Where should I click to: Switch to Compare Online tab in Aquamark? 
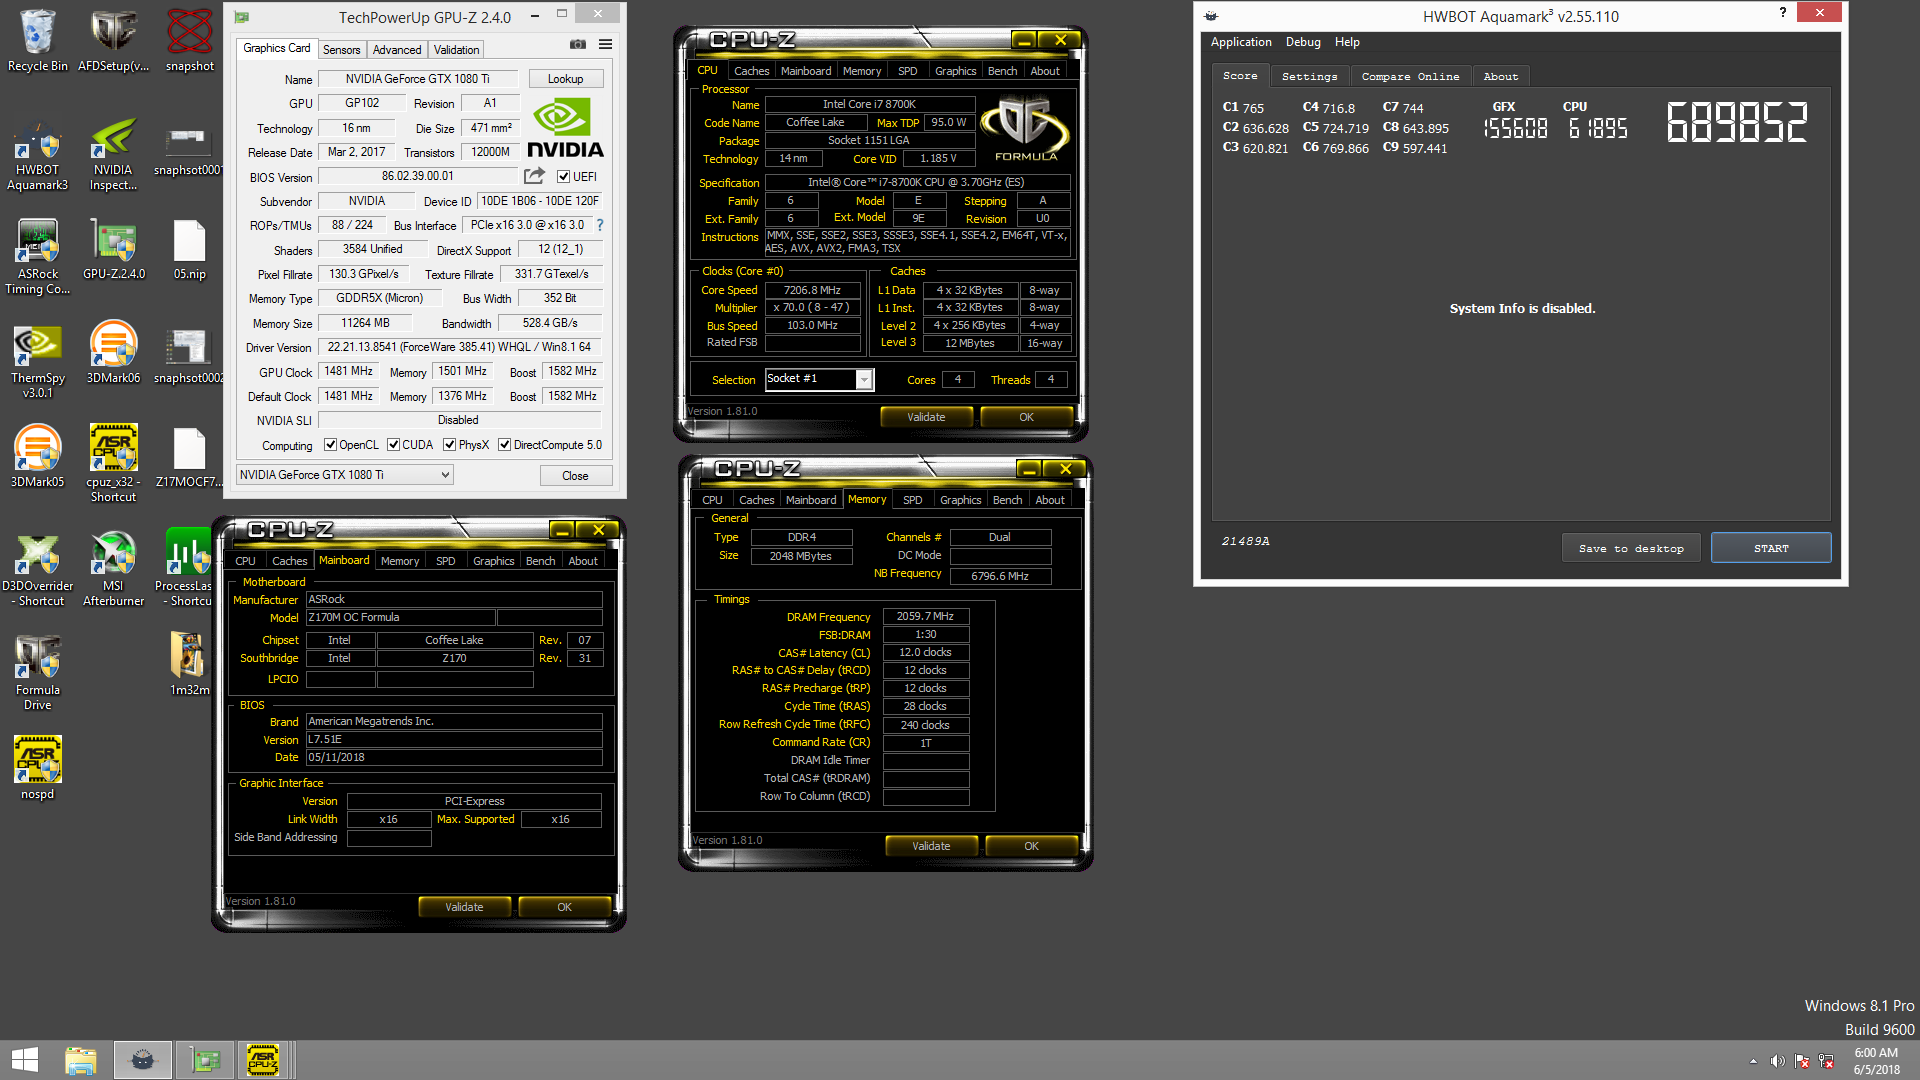click(1410, 76)
